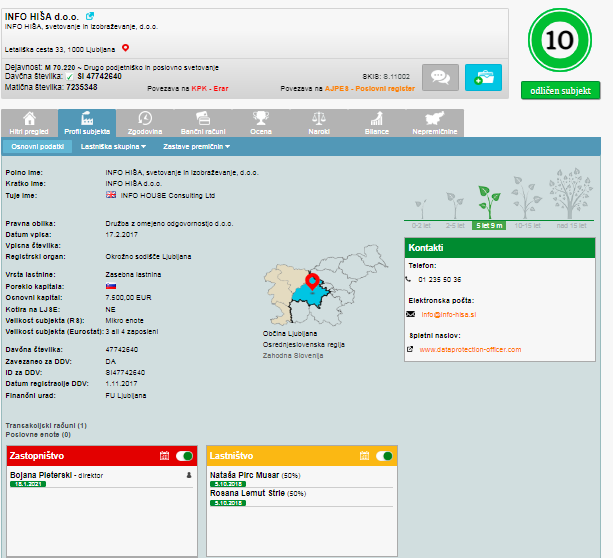This screenshot has width=613, height=558.
Task: Click the calendar icon in the Lastništvo header
Action: tap(365, 456)
